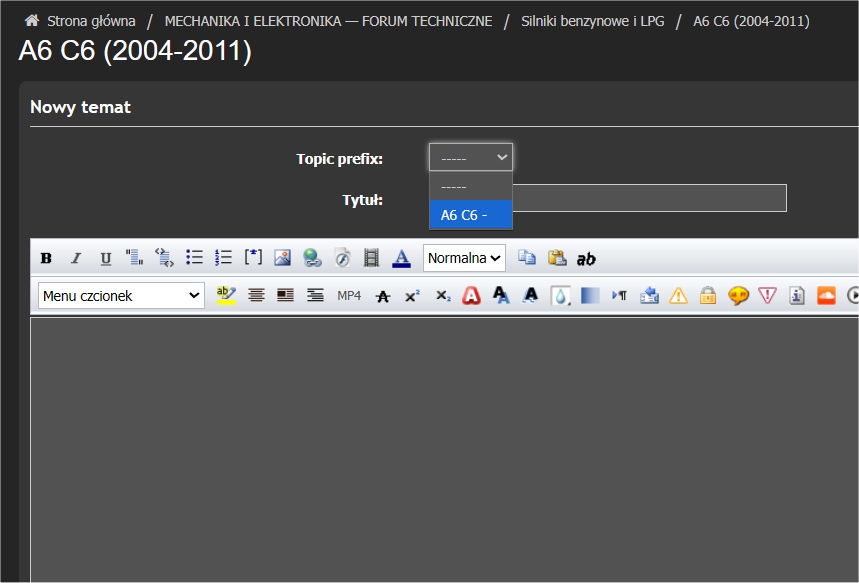Insert a code block

point(164,258)
